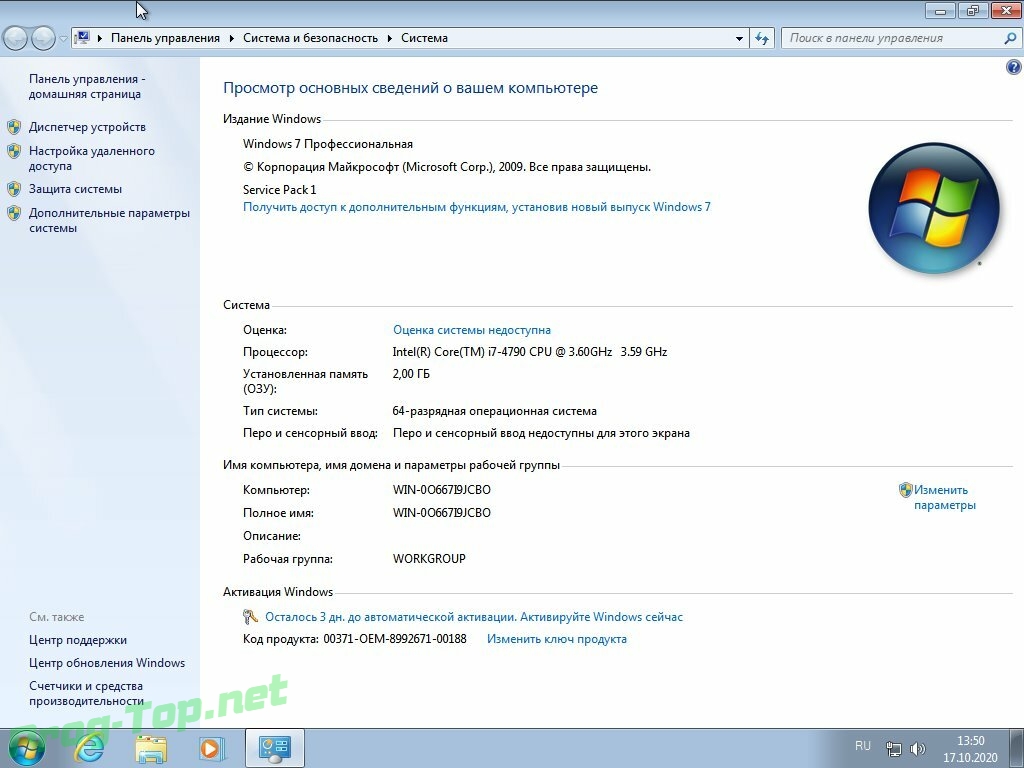1024x768 pixels.
Task: Click shield icon beside Изменить параметры
Action: coord(905,490)
